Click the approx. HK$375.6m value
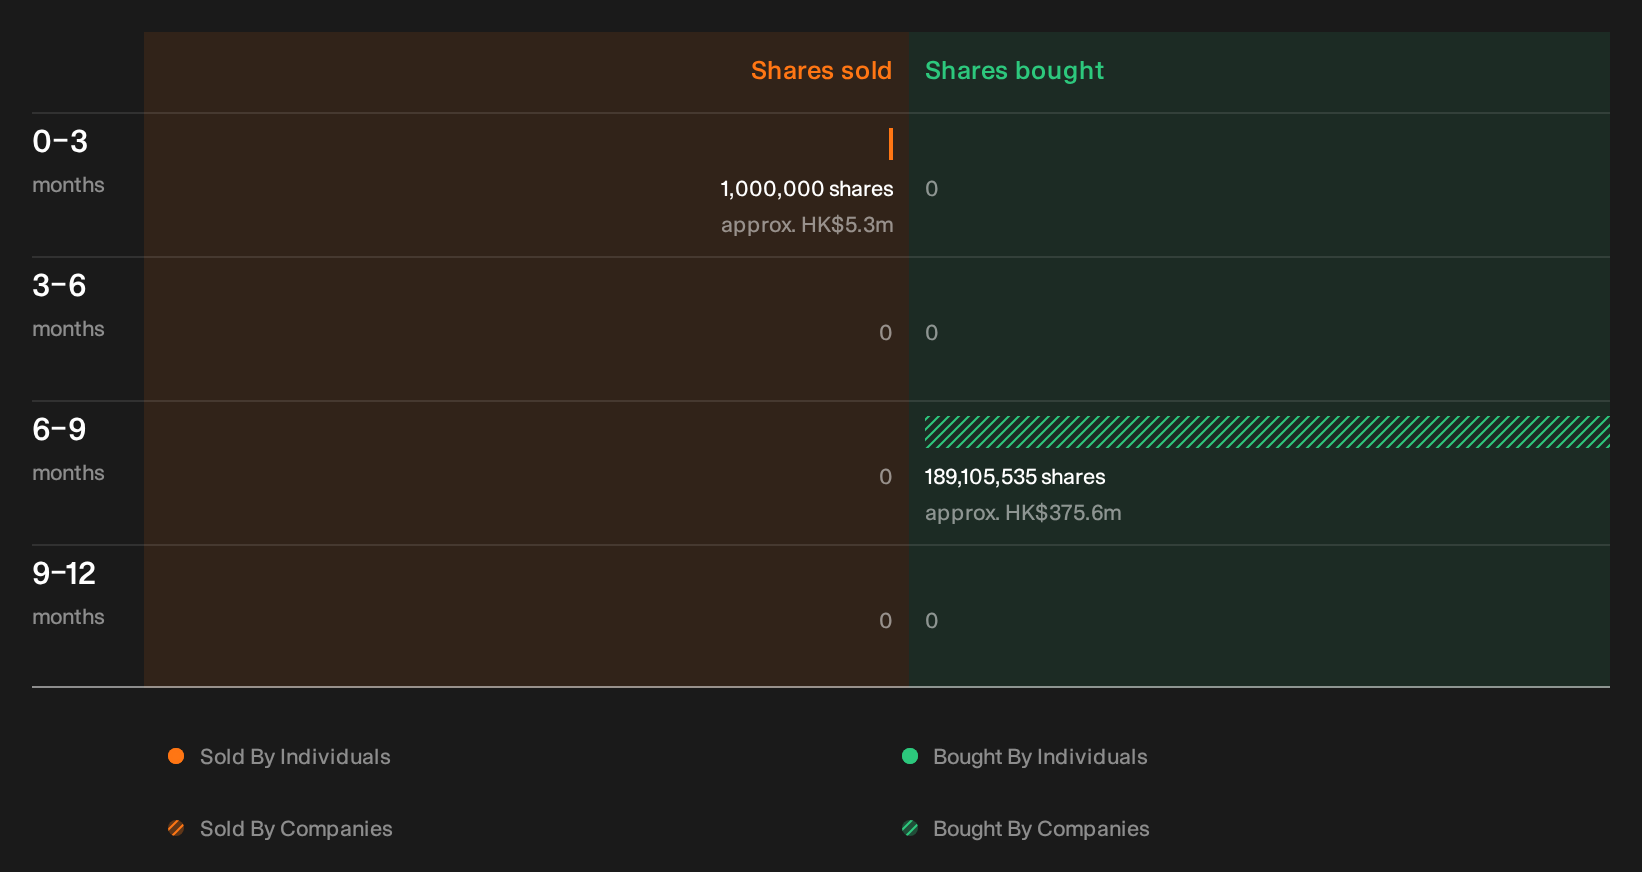Screen dimensions: 1642x872 (x=1023, y=513)
